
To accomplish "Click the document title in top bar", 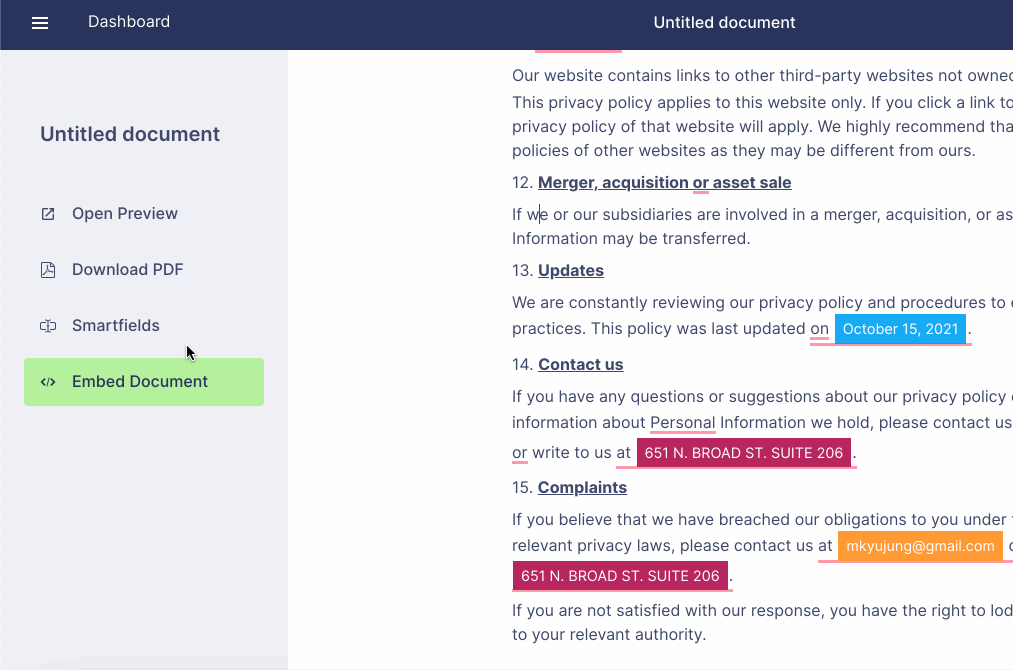I will pos(724,23).
